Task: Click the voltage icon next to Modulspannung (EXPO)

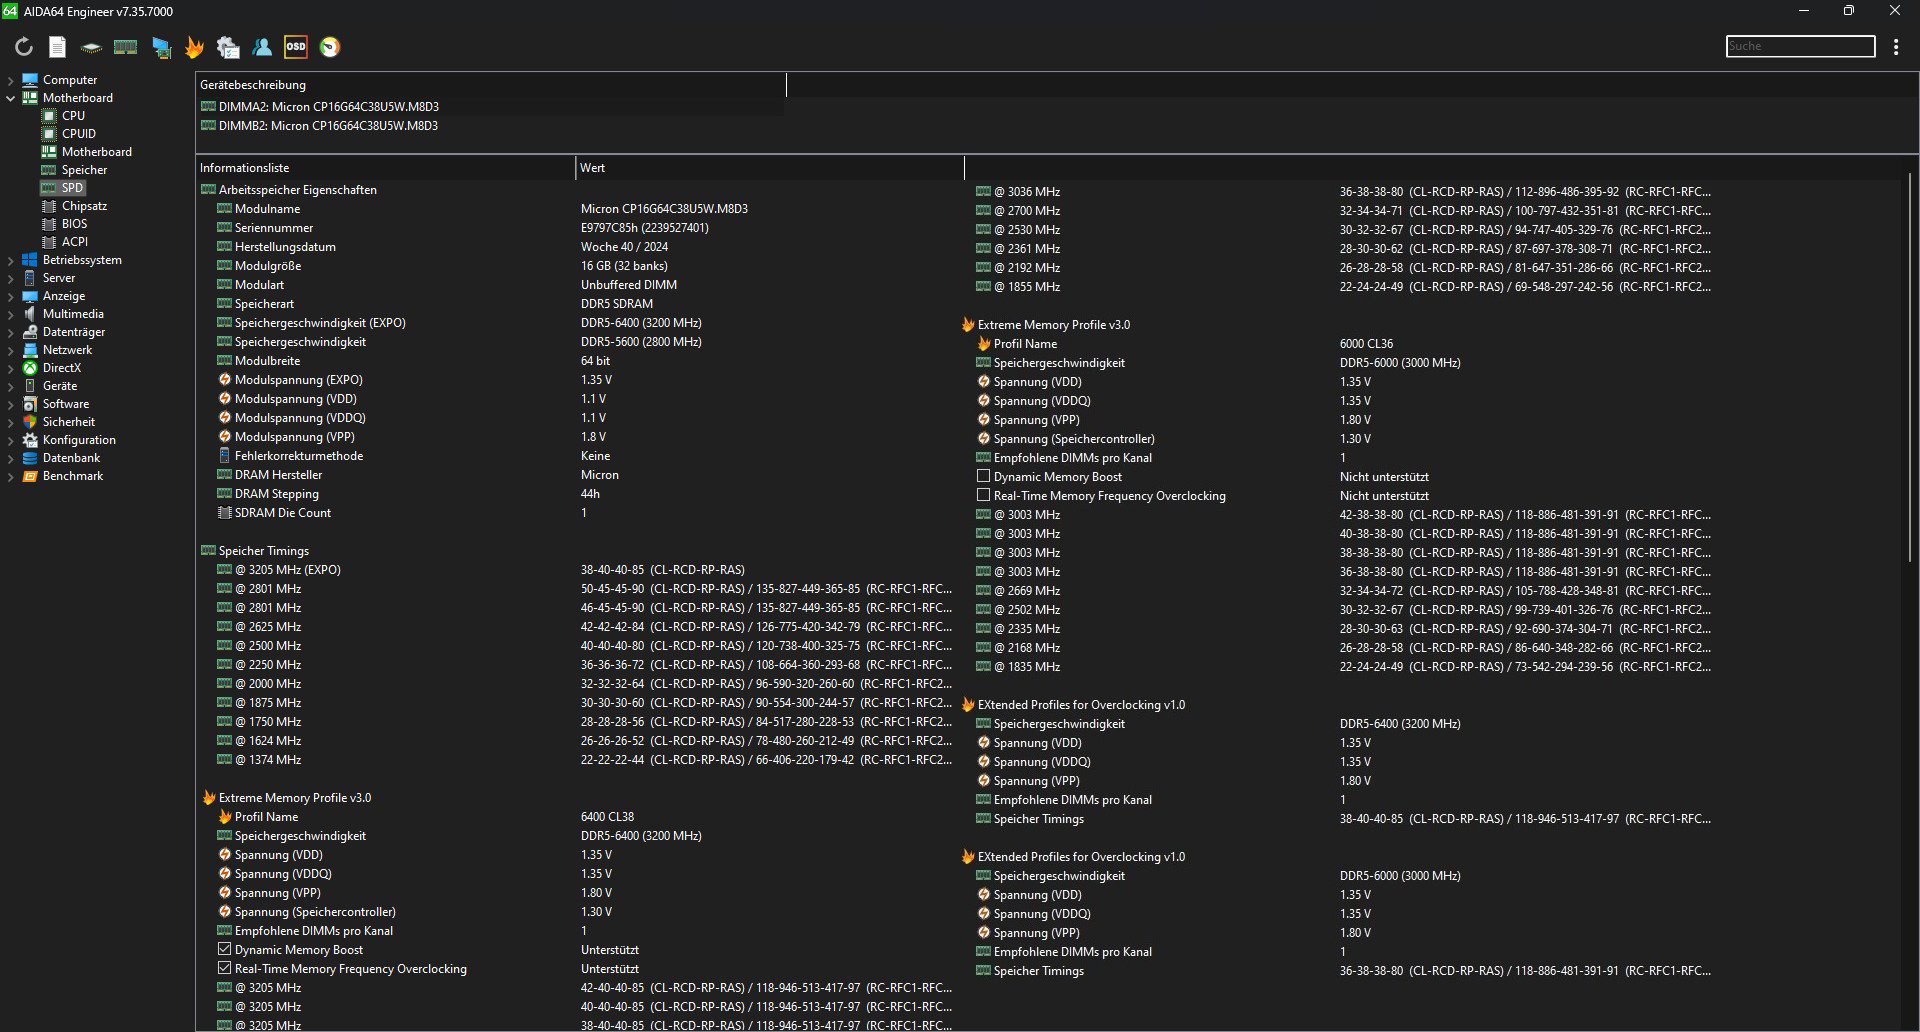Action: 225,380
